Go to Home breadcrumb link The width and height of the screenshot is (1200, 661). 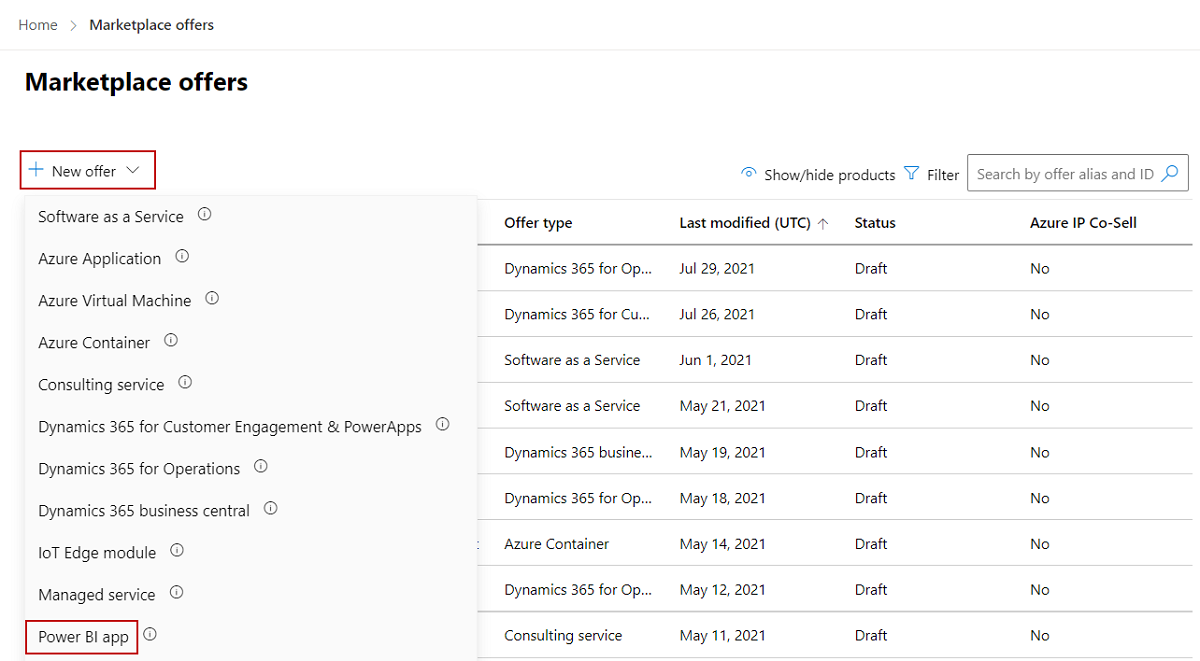point(38,25)
